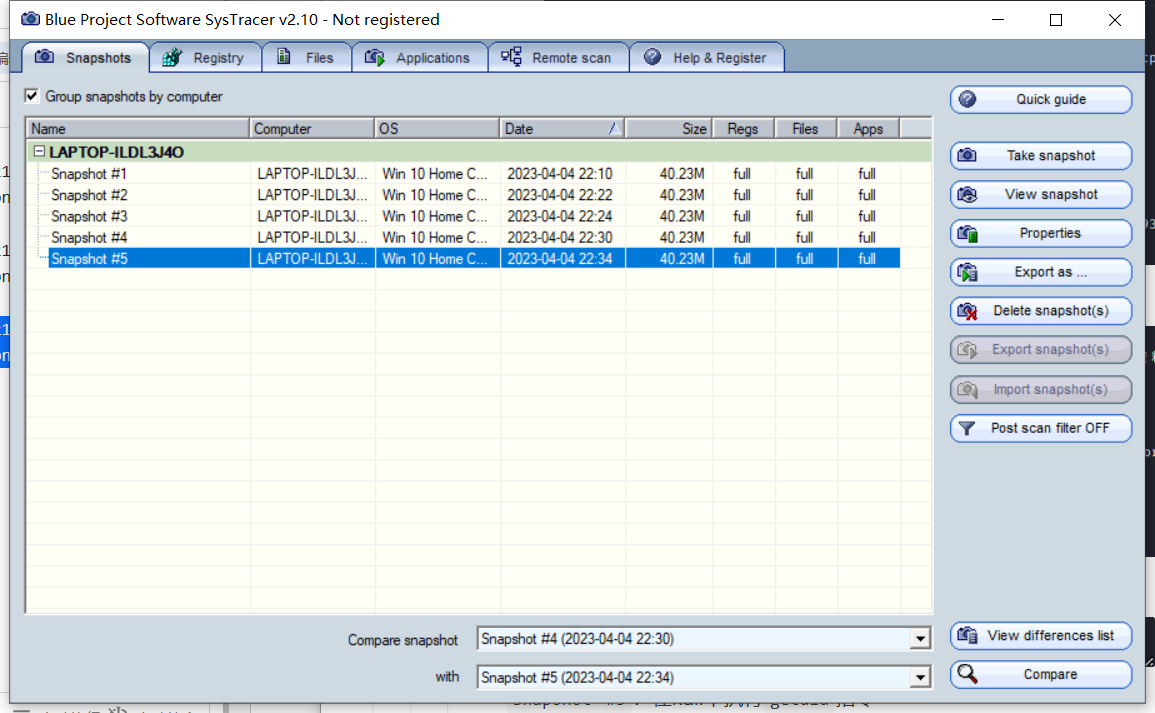1155x713 pixels.
Task: Open the Help & Register tab
Action: coord(707,57)
